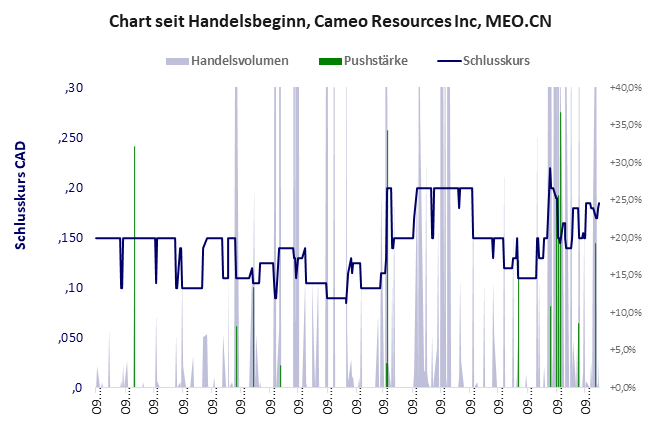Click the +40,0% right axis label
Screen dimensions: 661x430
click(x=627, y=88)
